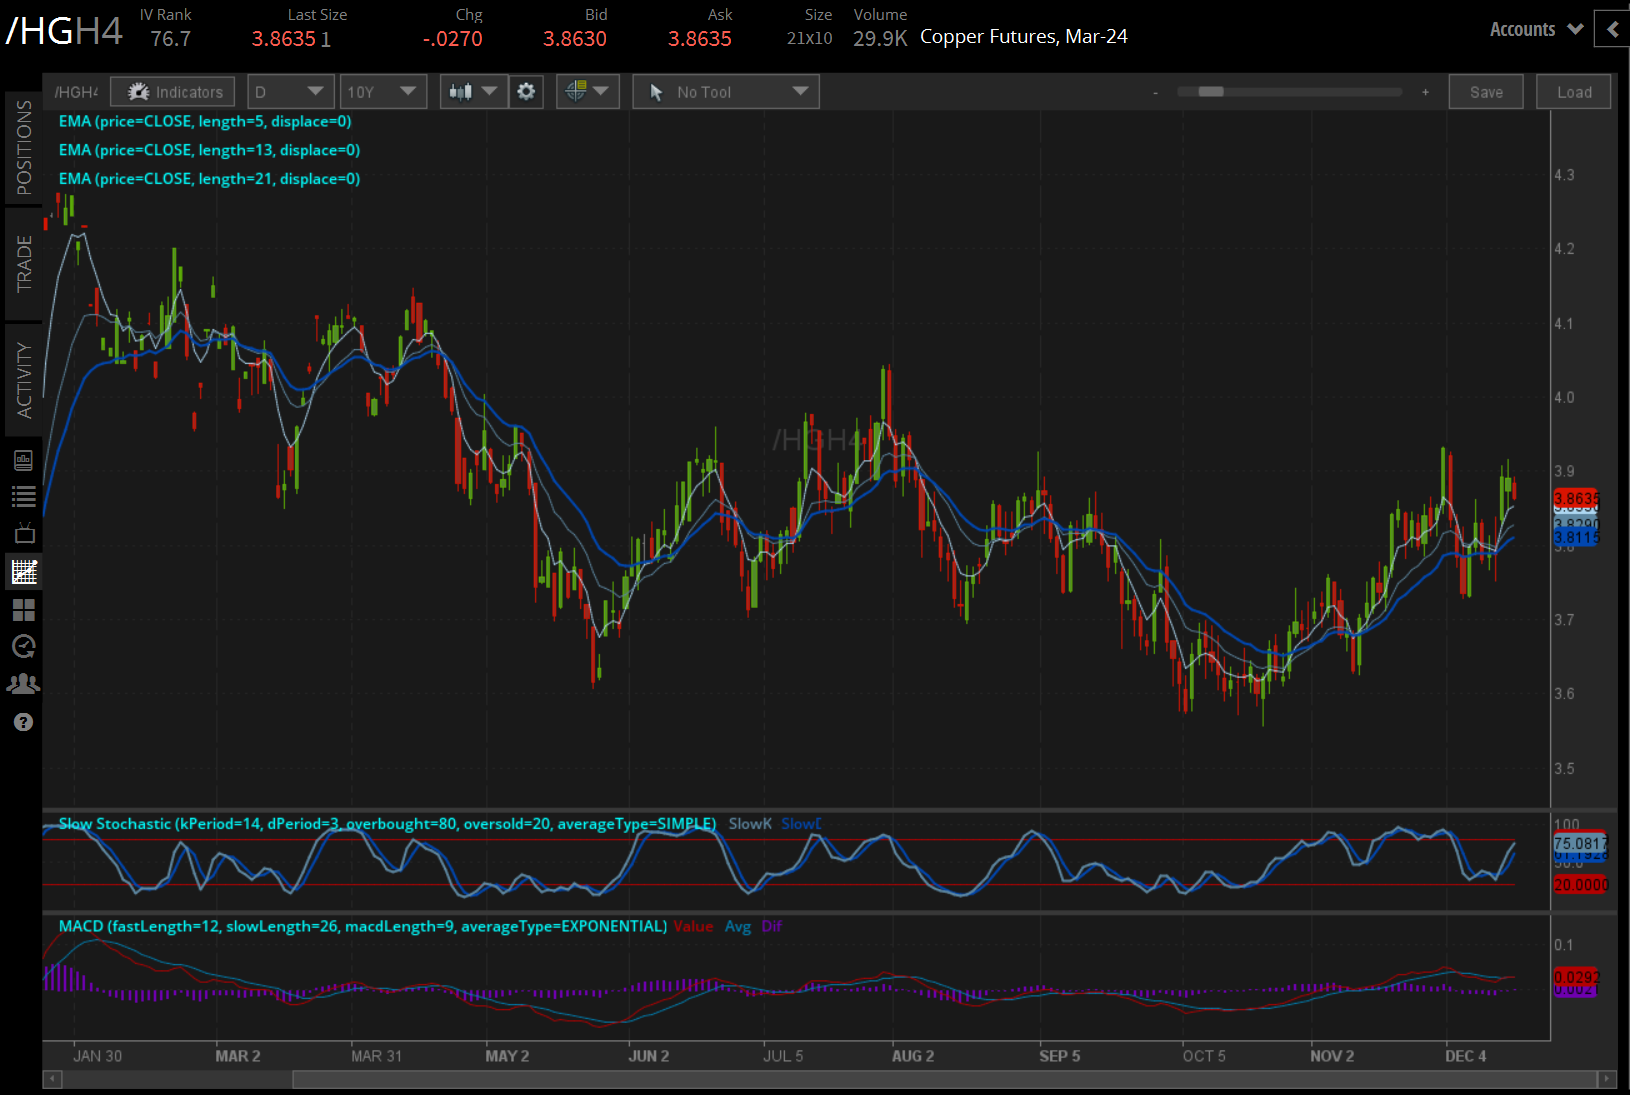Image resolution: width=1630 pixels, height=1095 pixels.
Task: Click the Indicators button
Action: coord(173,92)
